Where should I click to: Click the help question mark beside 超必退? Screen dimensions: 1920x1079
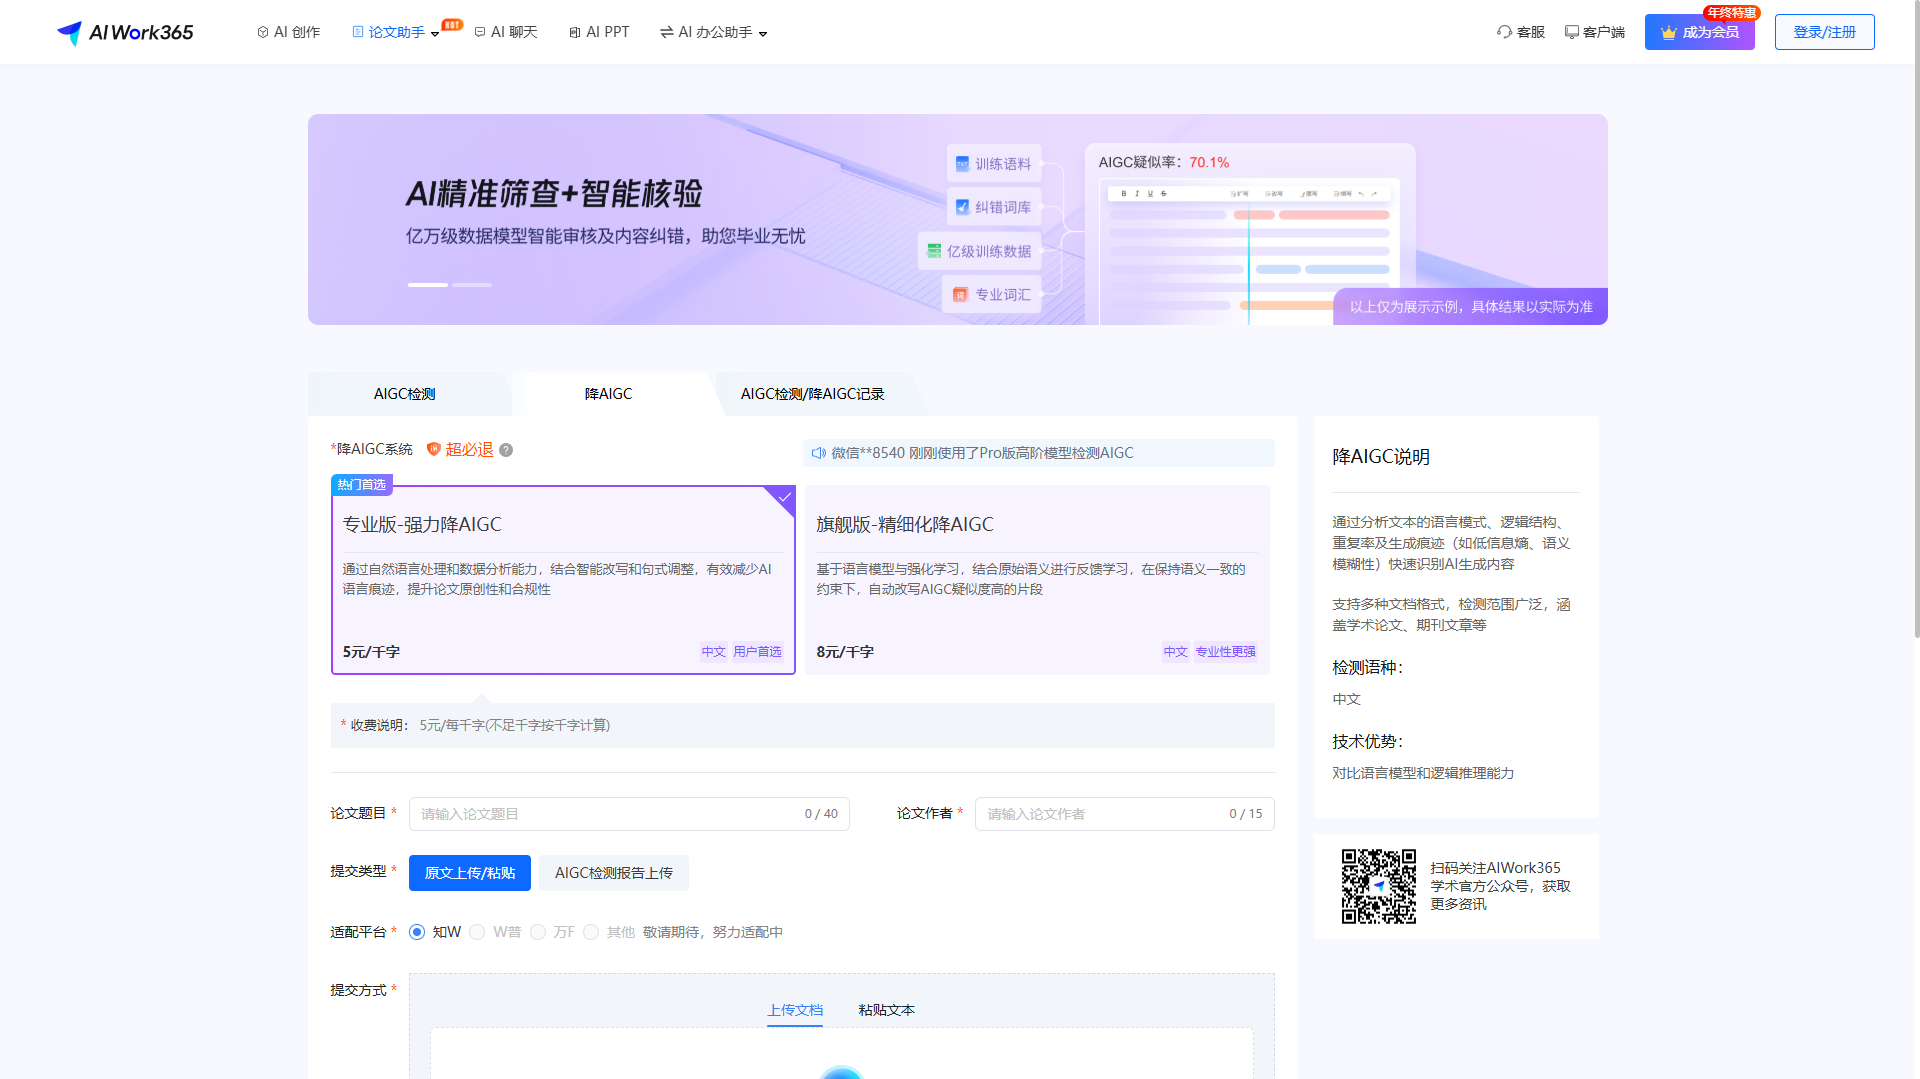pyautogui.click(x=507, y=450)
